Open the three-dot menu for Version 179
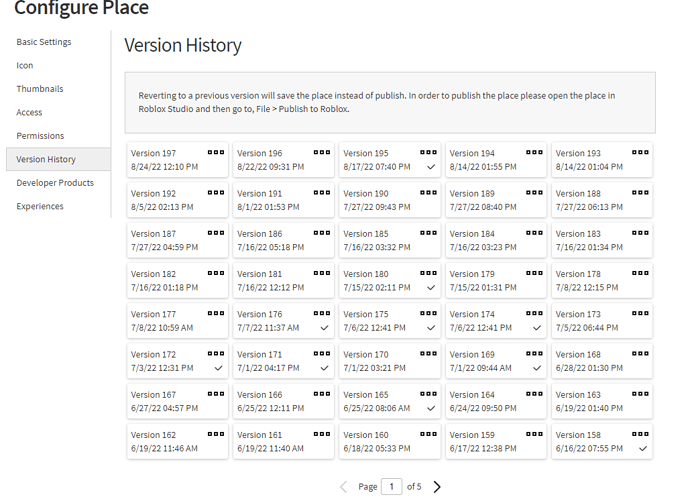Image resolution: width=690 pixels, height=498 pixels. tap(534, 273)
